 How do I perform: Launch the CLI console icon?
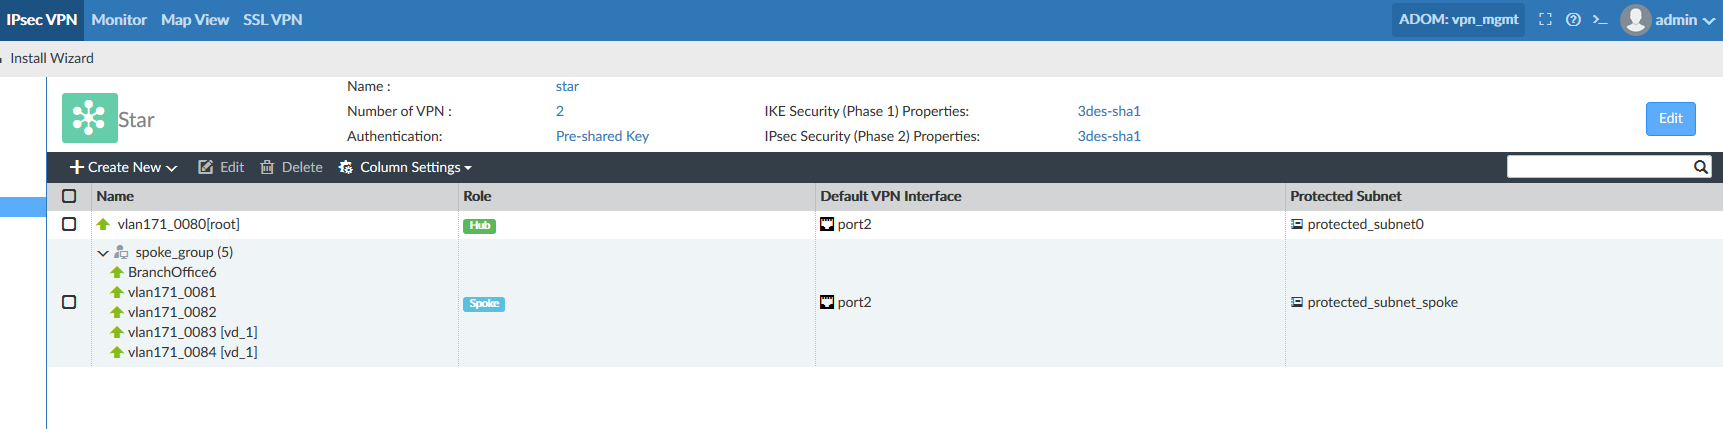pyautogui.click(x=1600, y=20)
